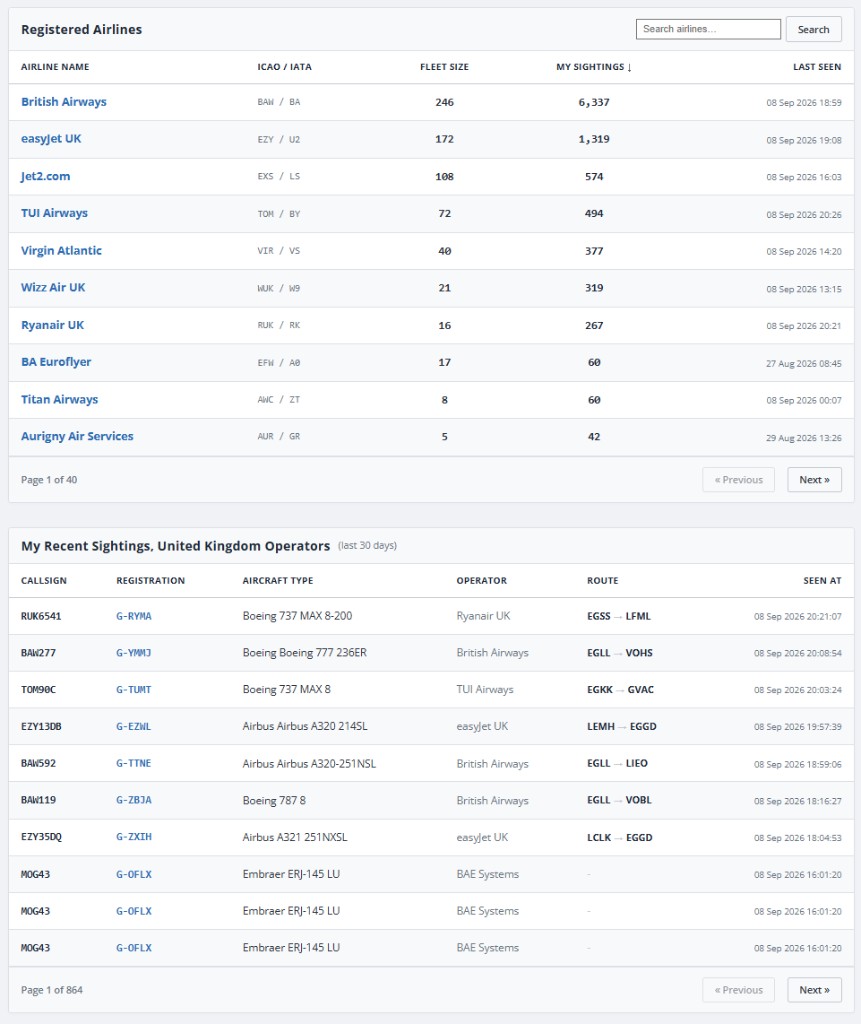Open the Jet2.com airline link
The height and width of the screenshot is (1024, 861).
click(x=45, y=176)
